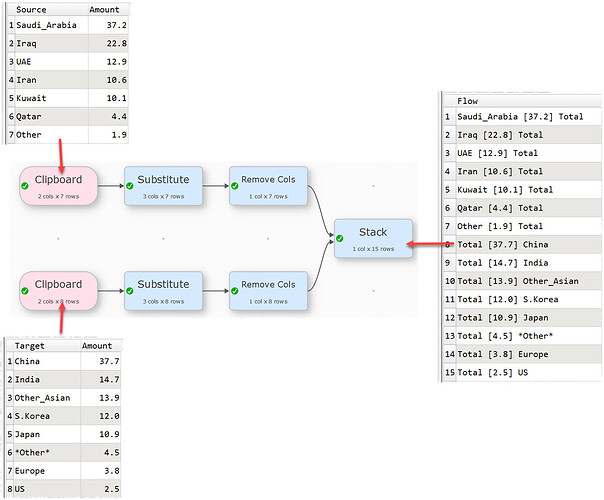Select the Clipboard node with 2 cols x 7 rows
Viewport: 604px width, 500px height.
[x=59, y=185]
